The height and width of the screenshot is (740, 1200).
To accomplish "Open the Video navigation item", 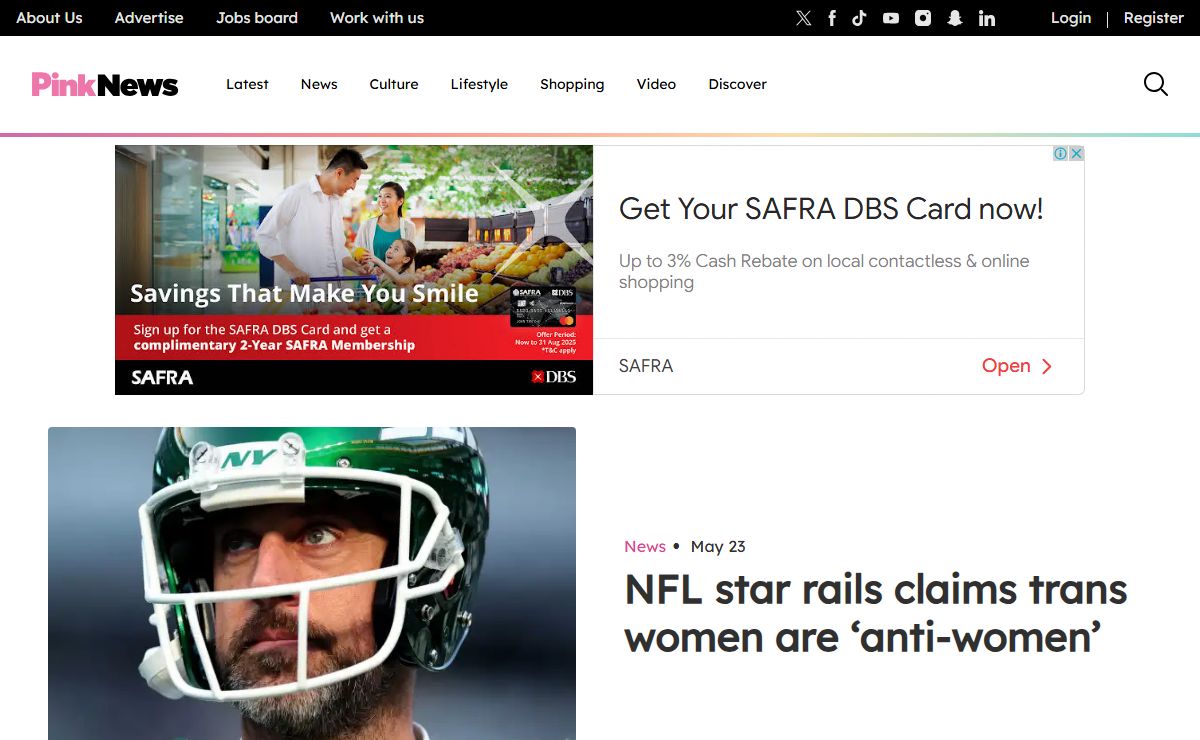I will tap(656, 84).
